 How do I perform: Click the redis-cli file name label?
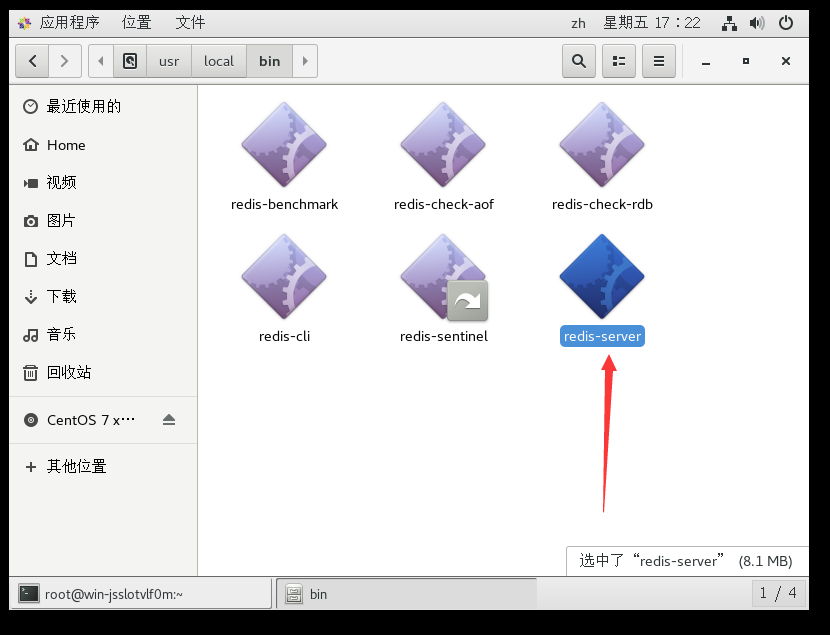pos(284,337)
